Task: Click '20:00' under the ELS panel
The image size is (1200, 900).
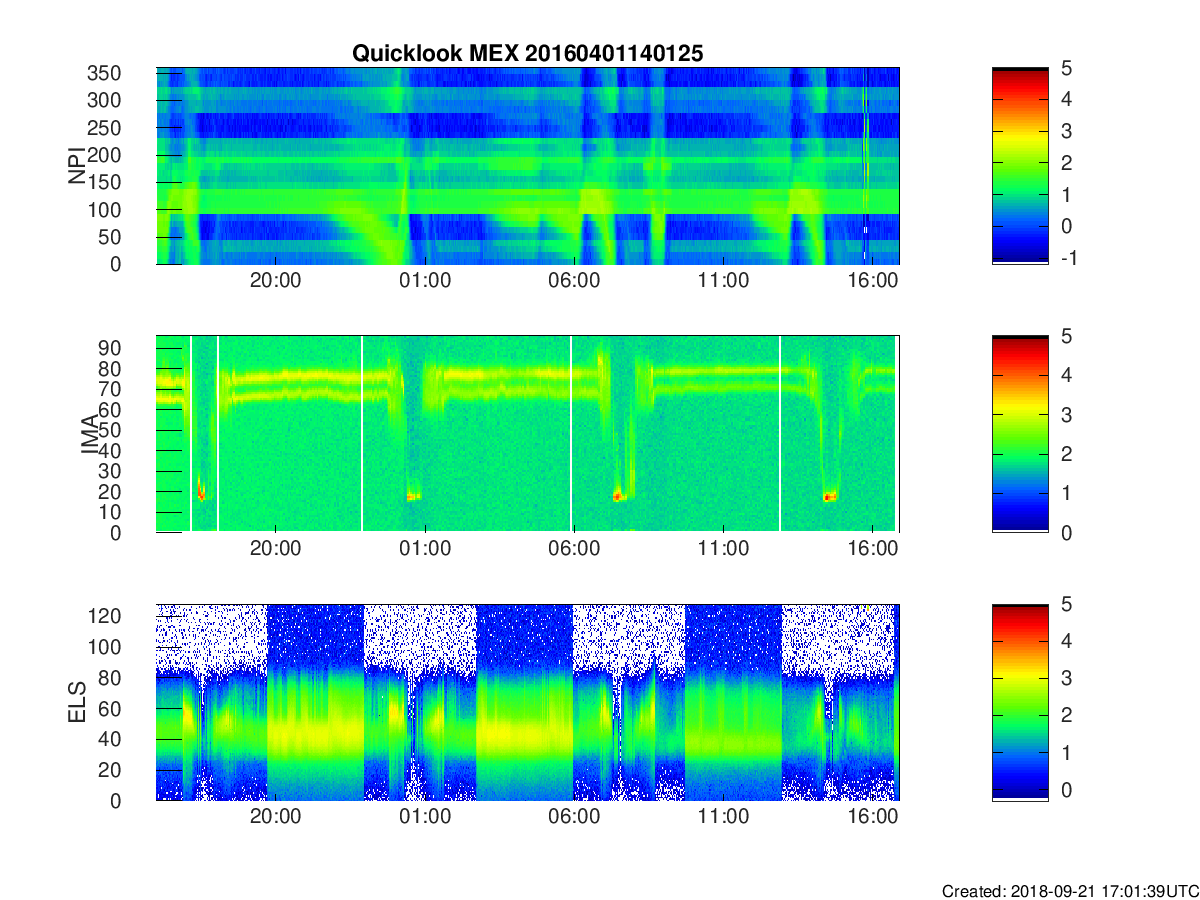Action: click(275, 817)
